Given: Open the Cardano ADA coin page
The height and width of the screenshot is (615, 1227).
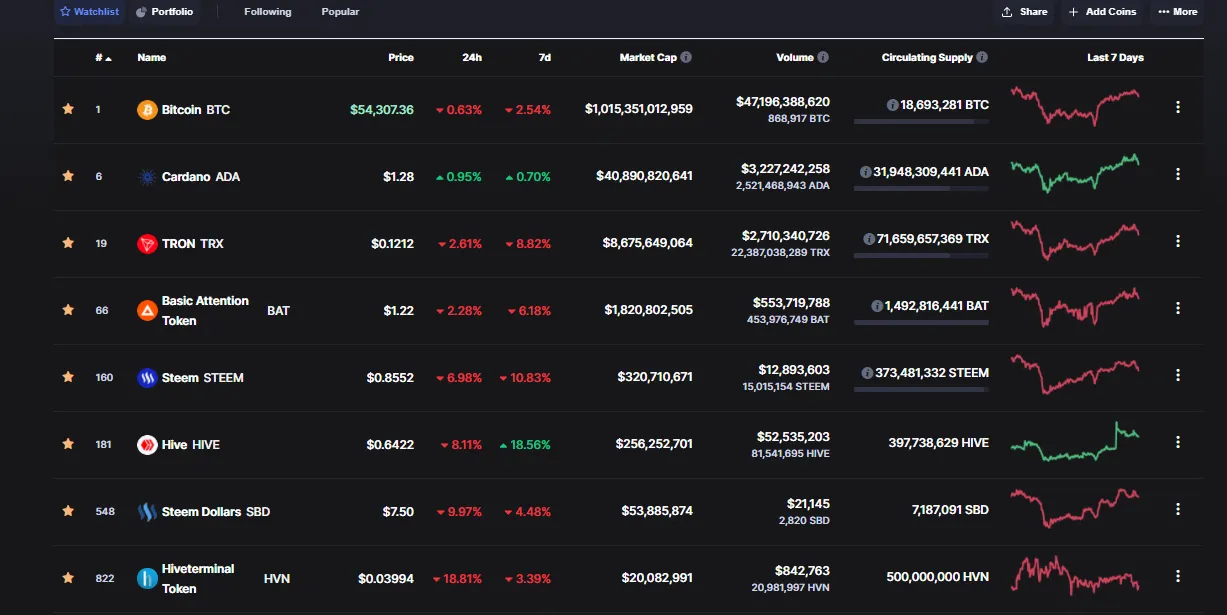Looking at the screenshot, I should pos(201,177).
